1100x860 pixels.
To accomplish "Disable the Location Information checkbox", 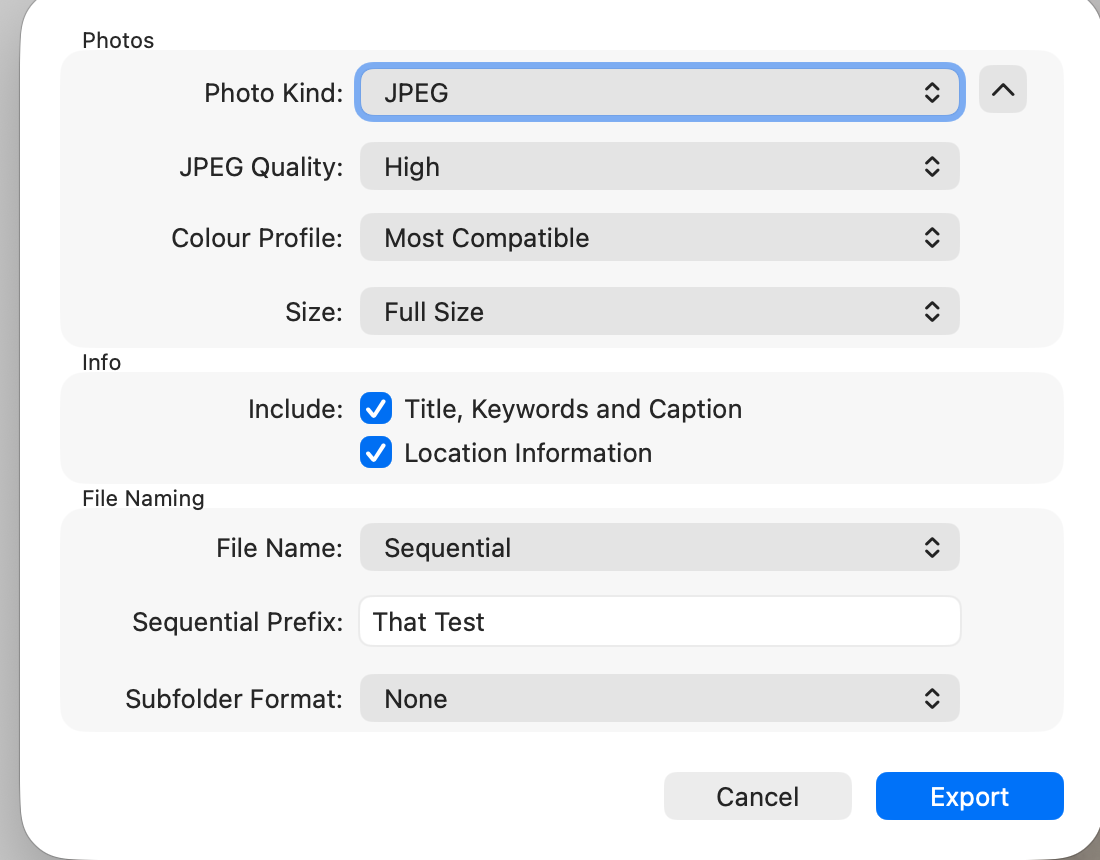I will pos(376,453).
